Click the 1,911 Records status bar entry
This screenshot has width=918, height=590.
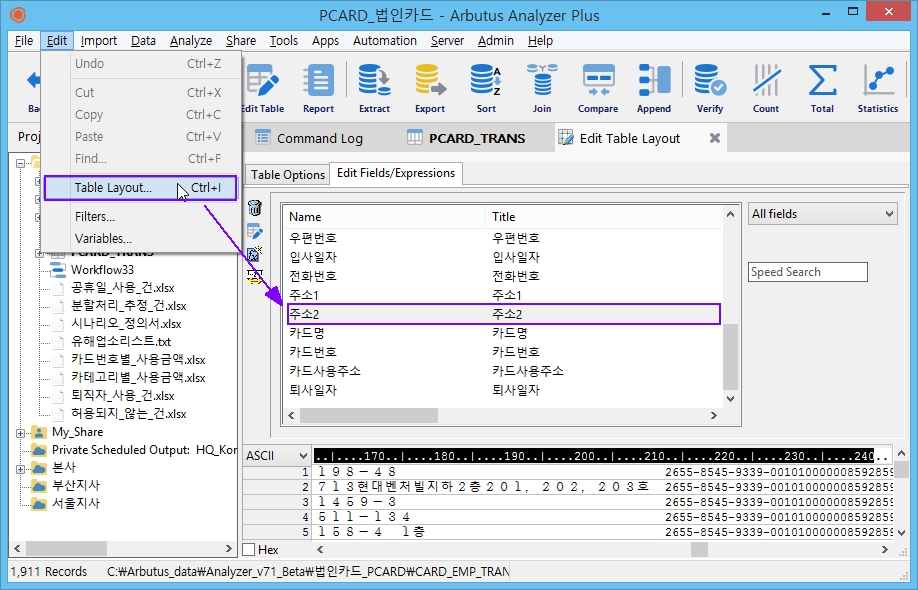point(49,571)
